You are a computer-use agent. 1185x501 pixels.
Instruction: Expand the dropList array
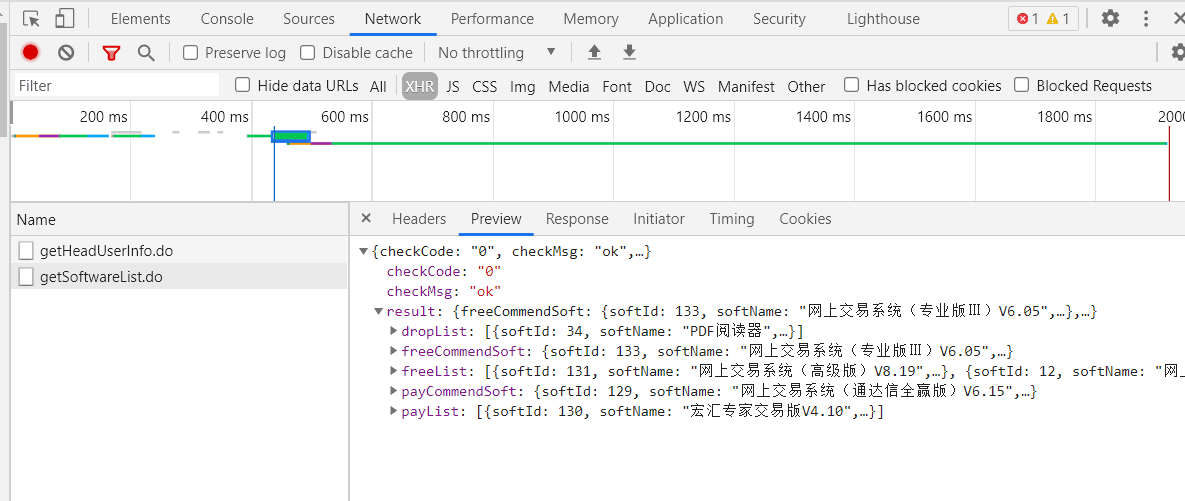point(394,331)
